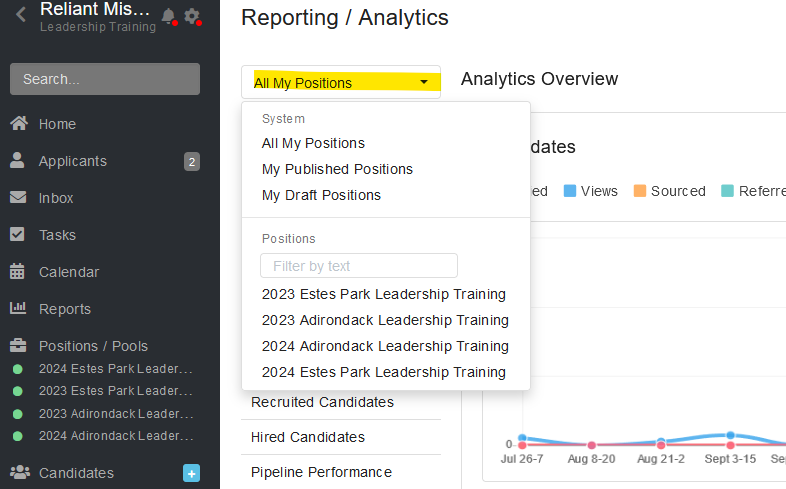The height and width of the screenshot is (489, 786).
Task: Open 2023 Estes Park position in sidebar
Action: pos(115,390)
